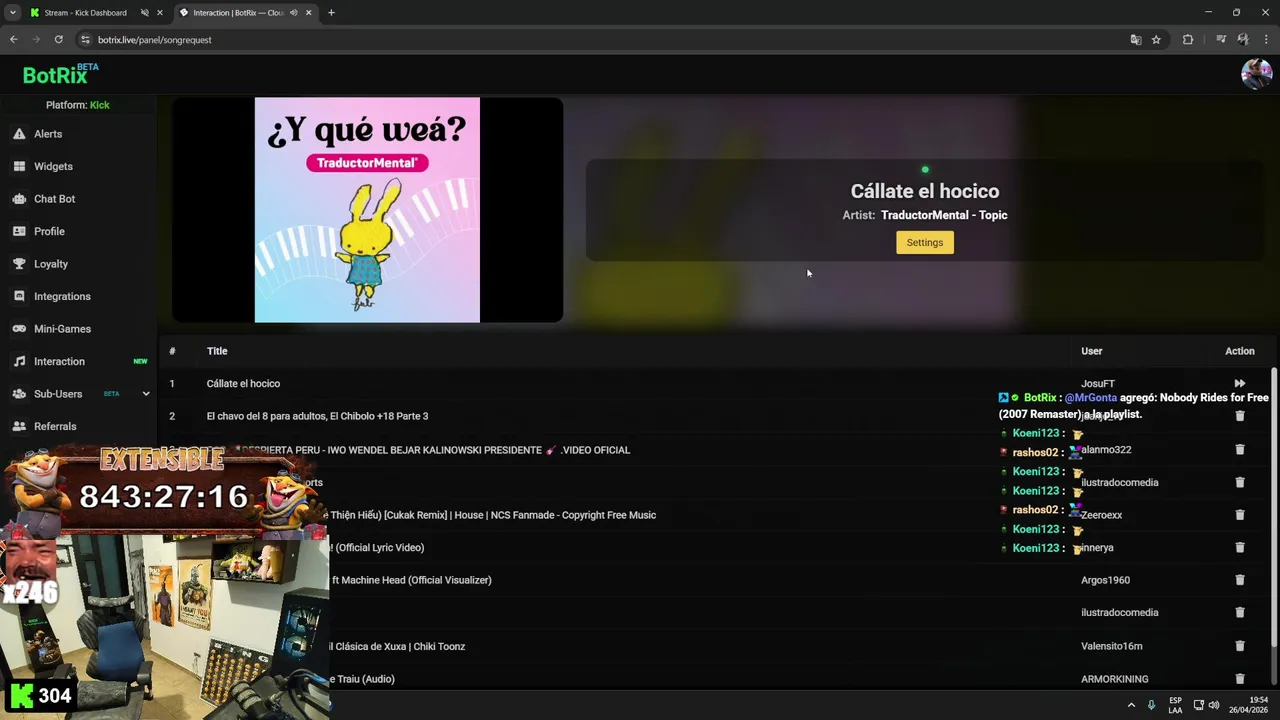The image size is (1280, 720).
Task: Open the Referrals section
Action: 55,426
